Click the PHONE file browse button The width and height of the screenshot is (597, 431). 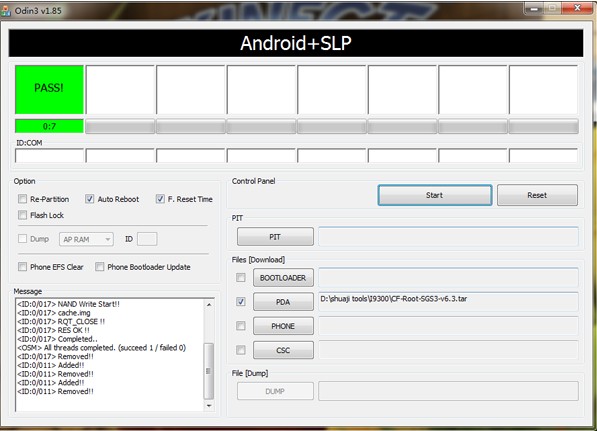tap(283, 326)
